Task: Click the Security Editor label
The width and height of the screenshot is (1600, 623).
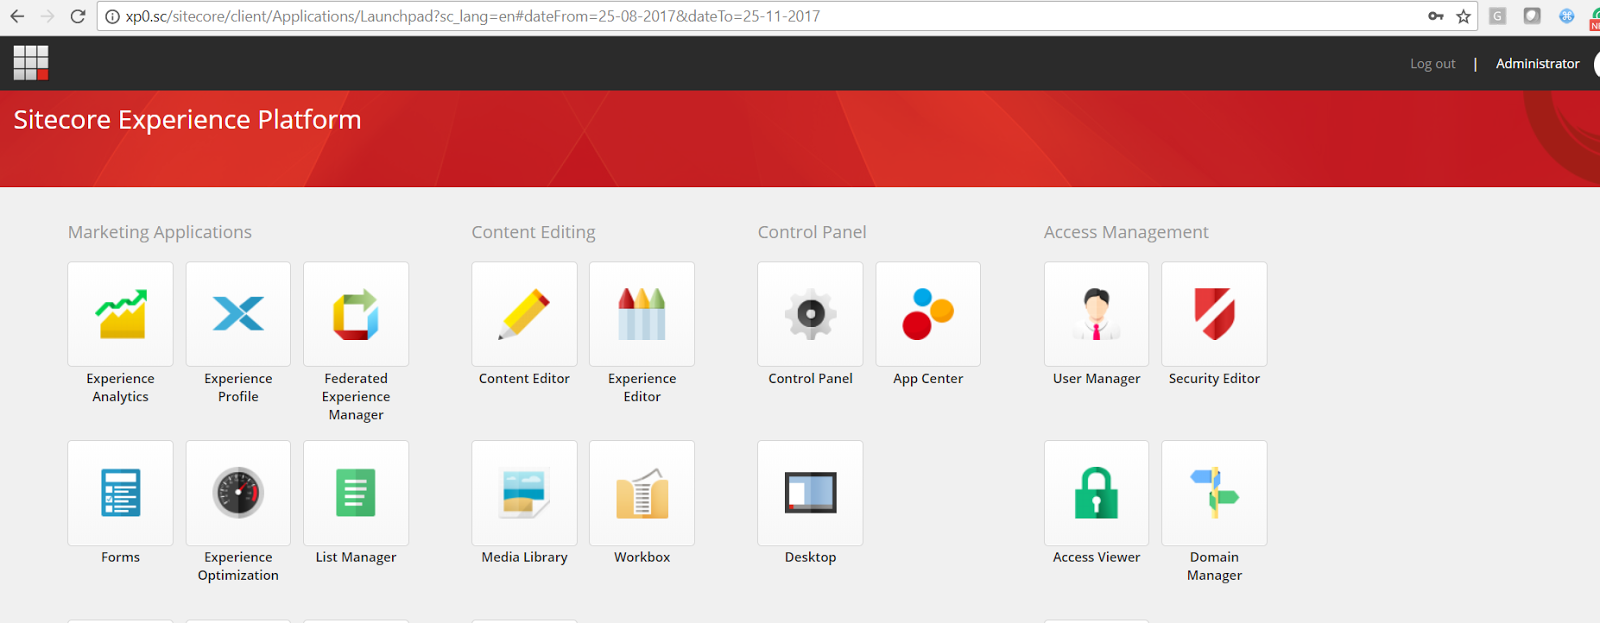Action: [x=1214, y=378]
